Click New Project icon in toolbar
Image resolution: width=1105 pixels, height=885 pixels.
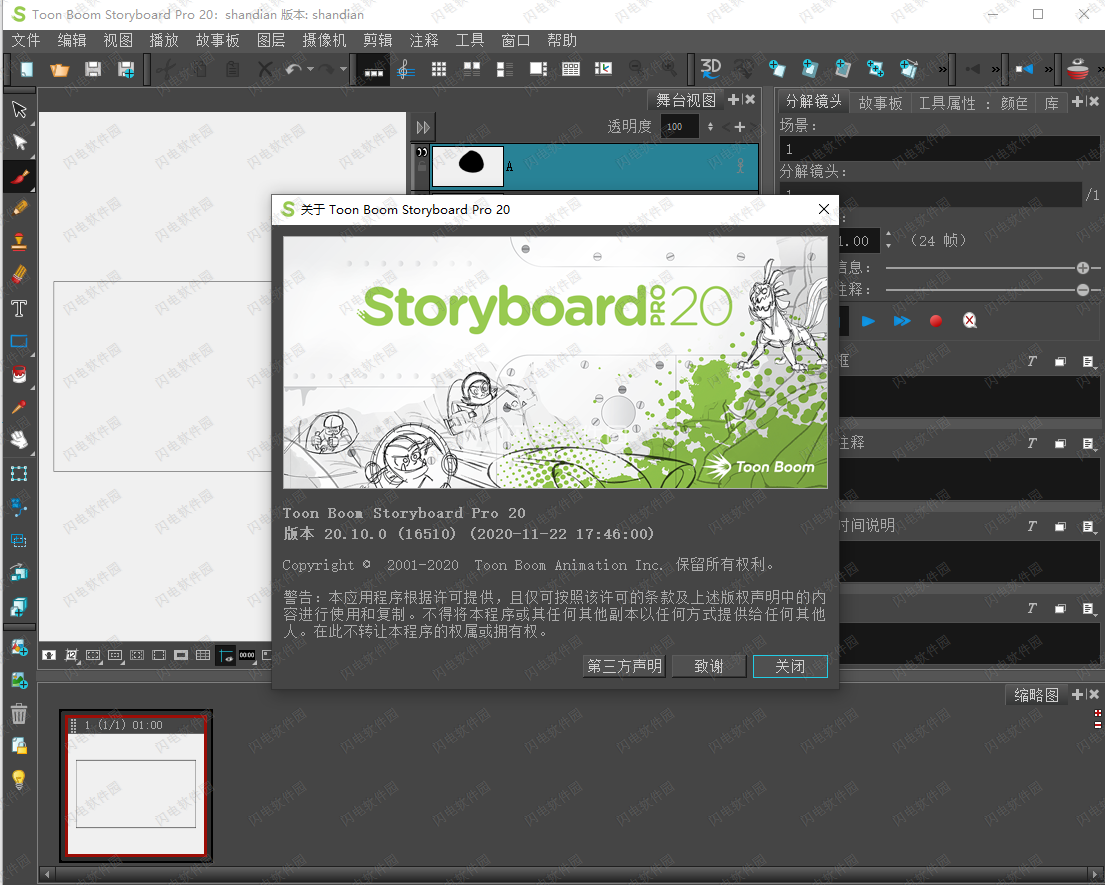click(27, 69)
